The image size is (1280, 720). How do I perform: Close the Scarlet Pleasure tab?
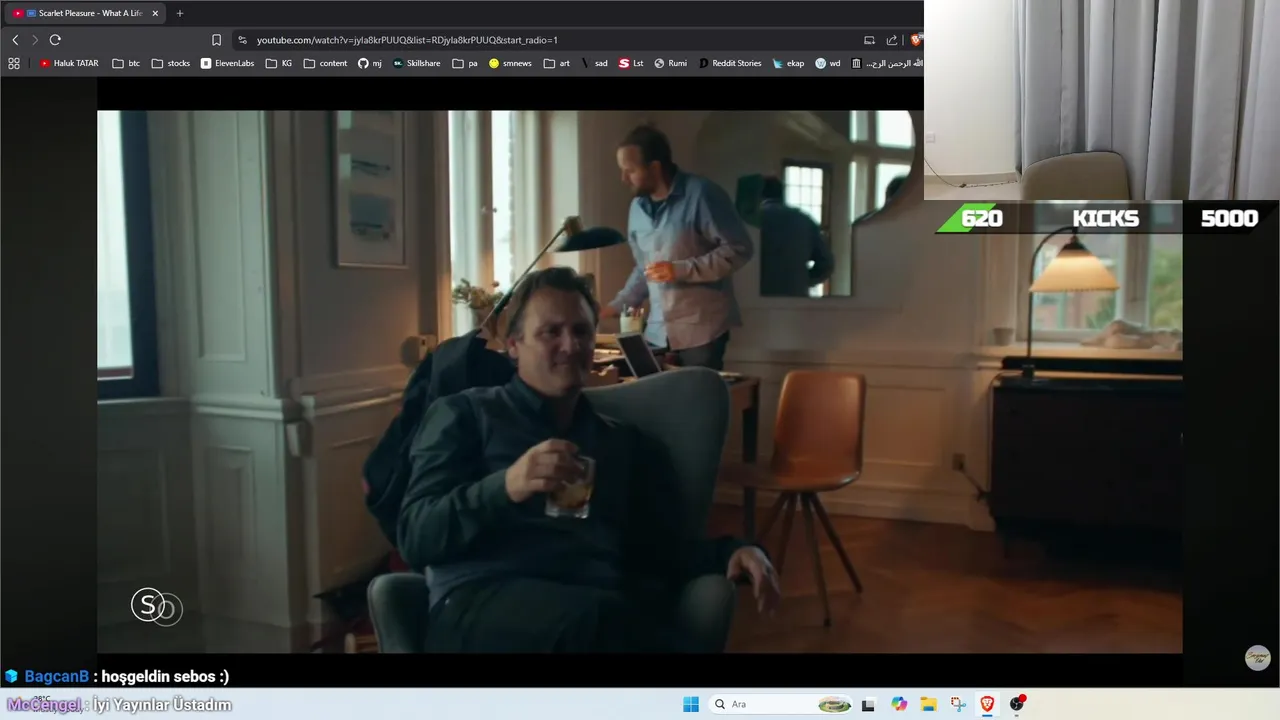(x=155, y=13)
